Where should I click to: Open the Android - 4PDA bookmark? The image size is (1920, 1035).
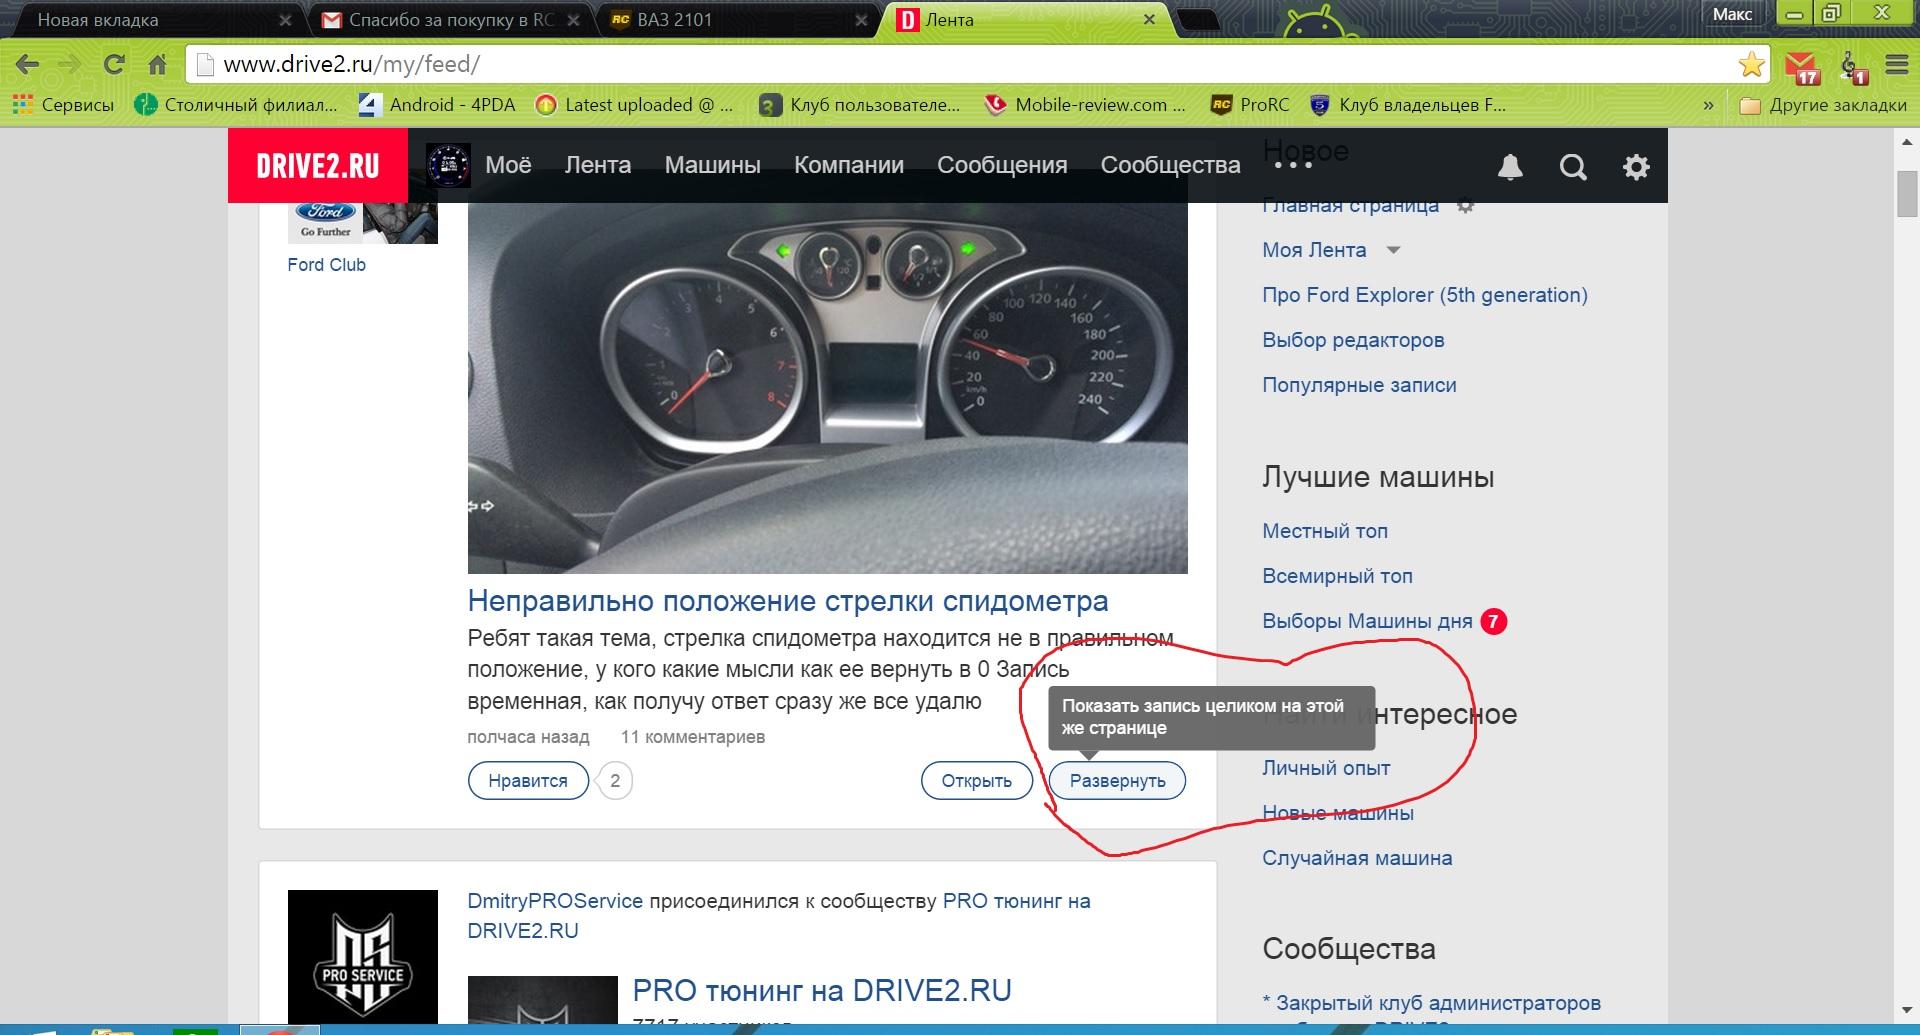tap(437, 105)
